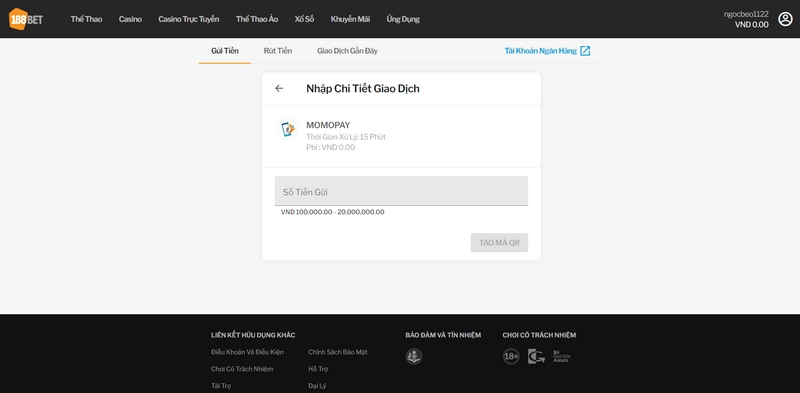Click the 188BET logo
800x393 pixels.
[x=26, y=19]
